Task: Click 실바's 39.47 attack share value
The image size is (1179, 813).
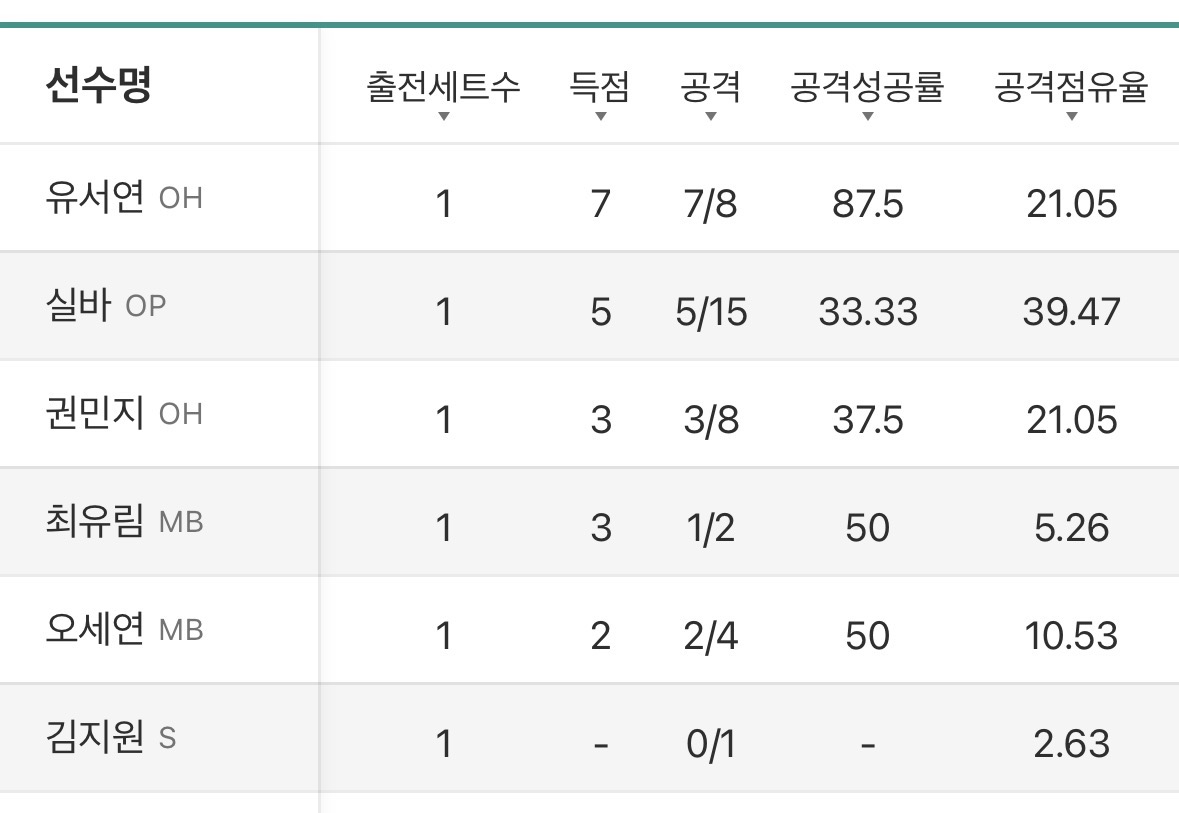Action: (1071, 311)
